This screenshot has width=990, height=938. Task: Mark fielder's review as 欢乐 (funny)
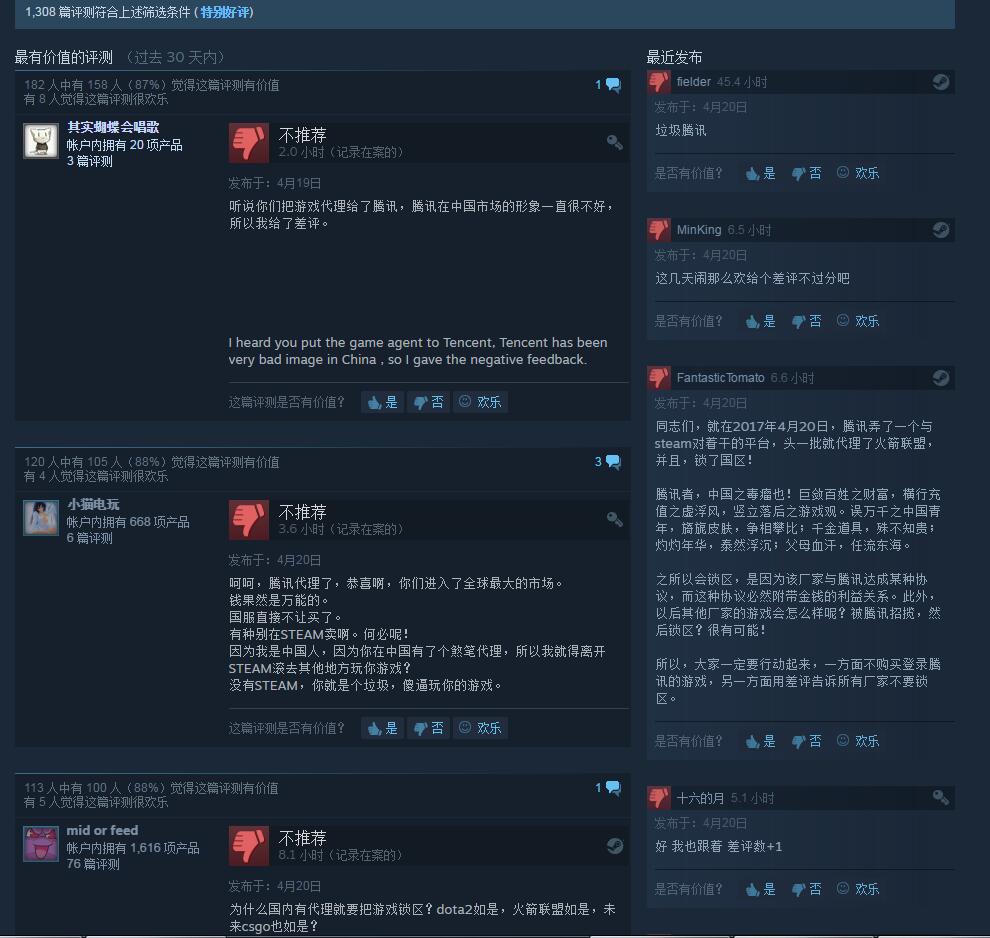click(857, 173)
